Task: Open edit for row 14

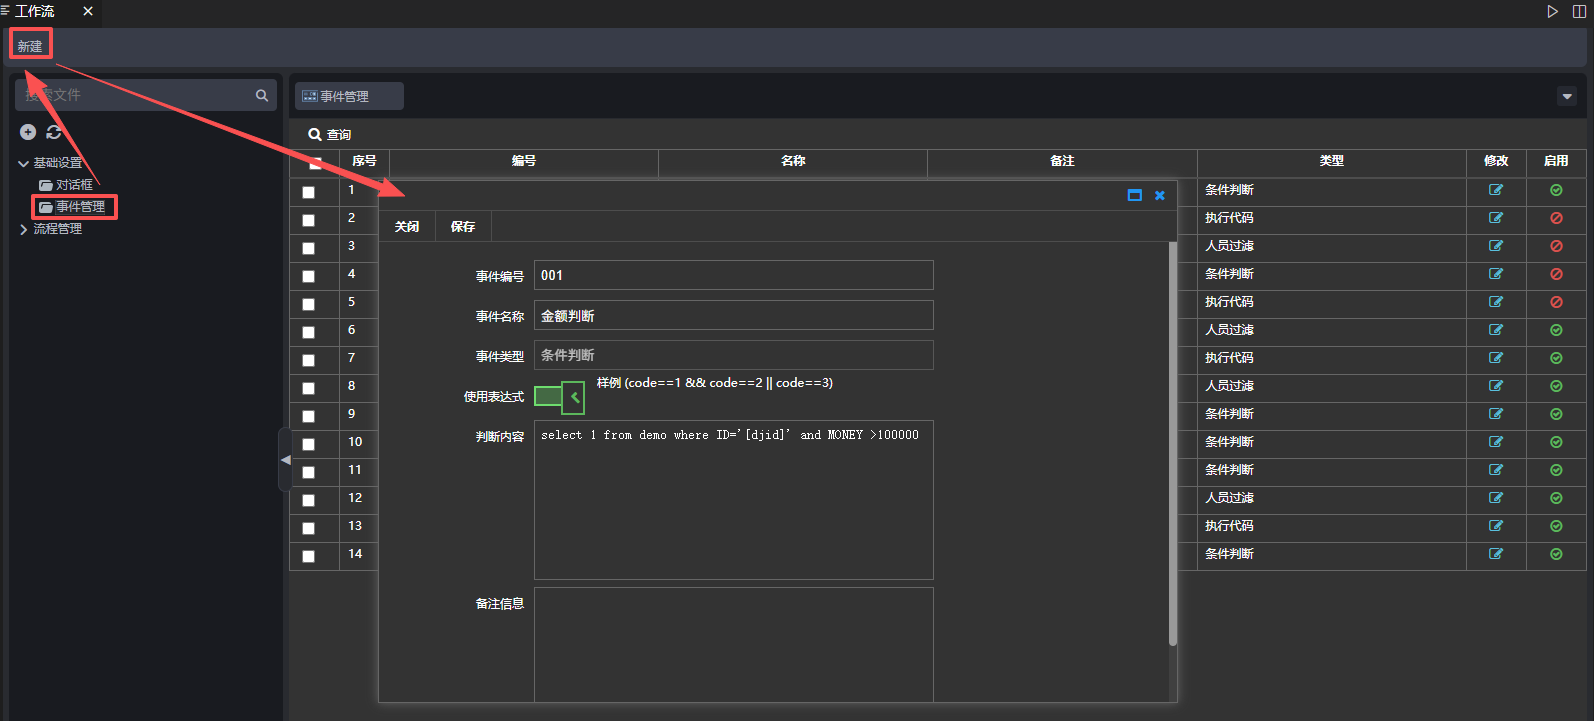Action: tap(1496, 554)
